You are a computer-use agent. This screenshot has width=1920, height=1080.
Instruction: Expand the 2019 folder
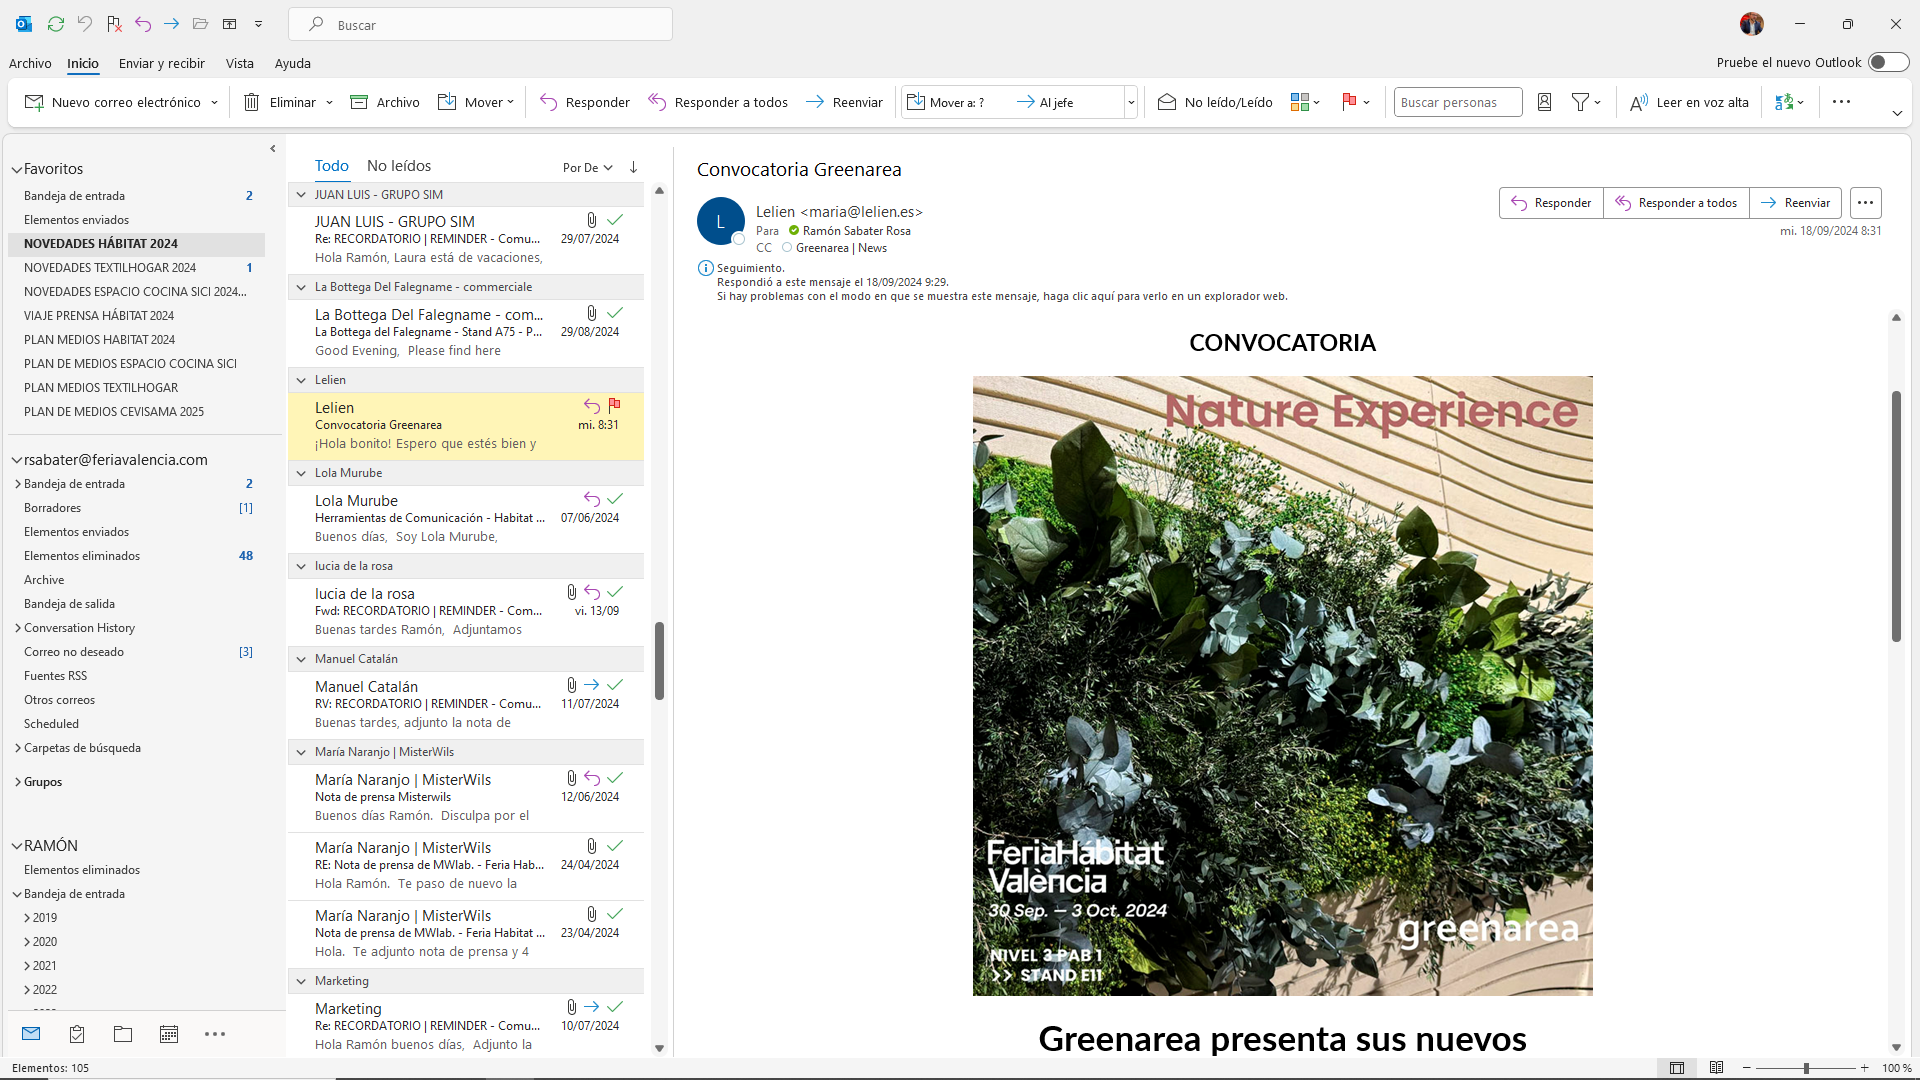coord(27,918)
